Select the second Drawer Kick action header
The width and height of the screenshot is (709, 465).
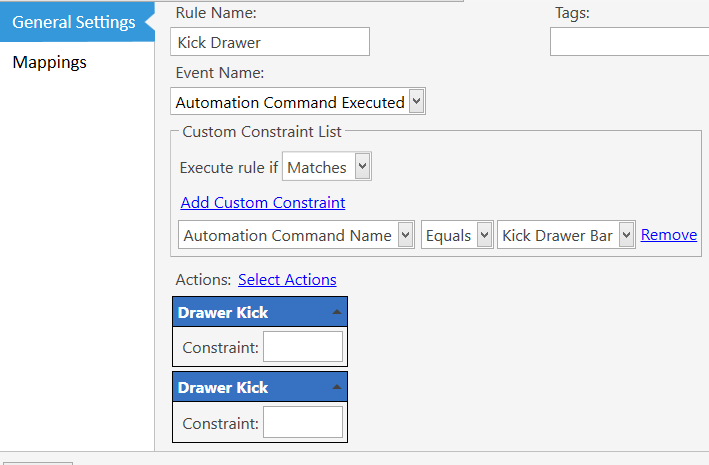(x=260, y=387)
